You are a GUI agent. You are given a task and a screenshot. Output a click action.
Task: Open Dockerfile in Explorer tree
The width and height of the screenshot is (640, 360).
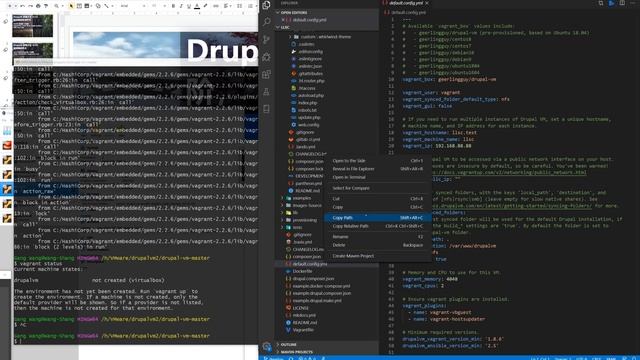coord(302,271)
